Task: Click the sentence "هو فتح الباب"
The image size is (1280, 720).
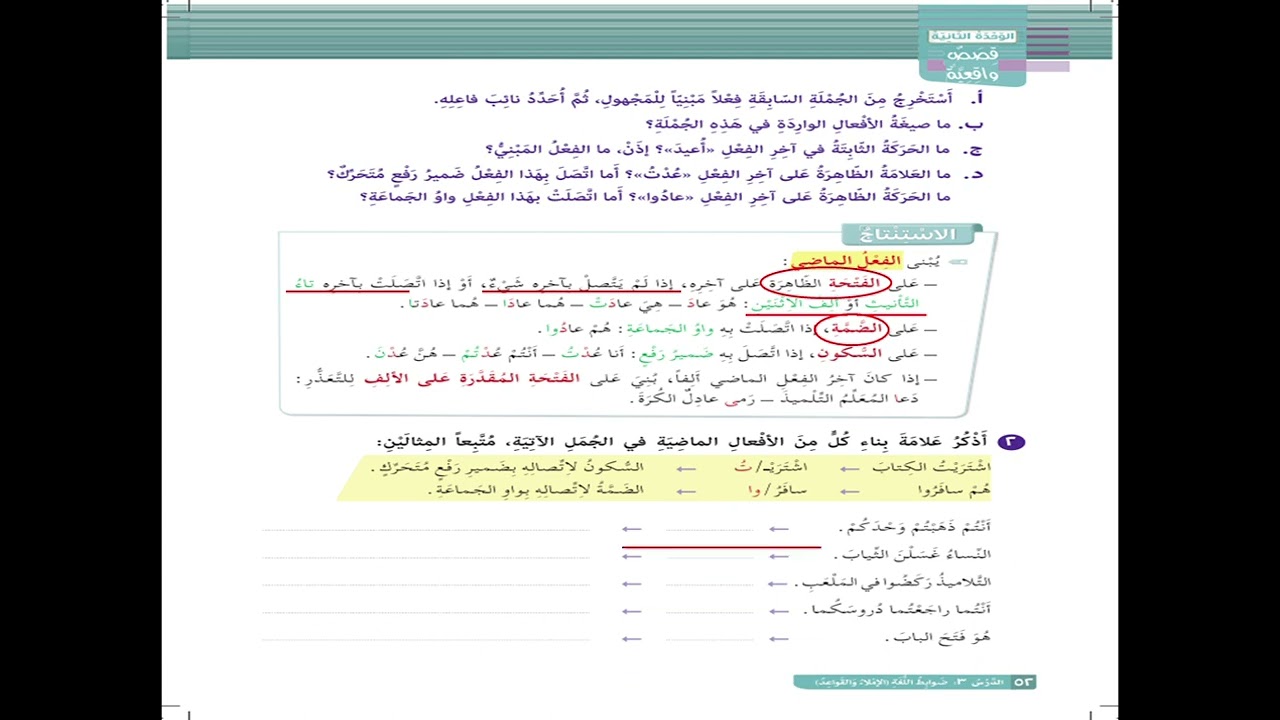Action: coord(938,636)
